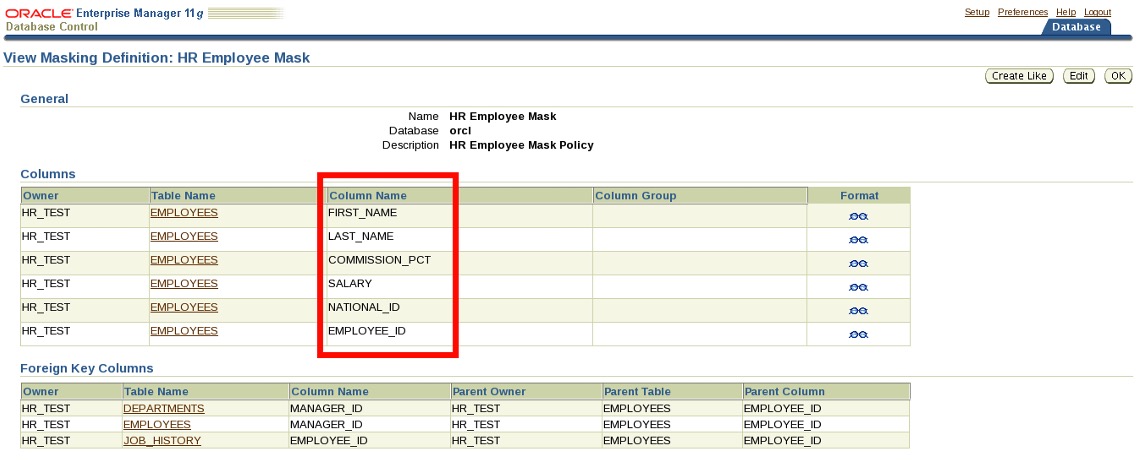The image size is (1137, 467).
Task: Open the Setup link
Action: [x=977, y=12]
